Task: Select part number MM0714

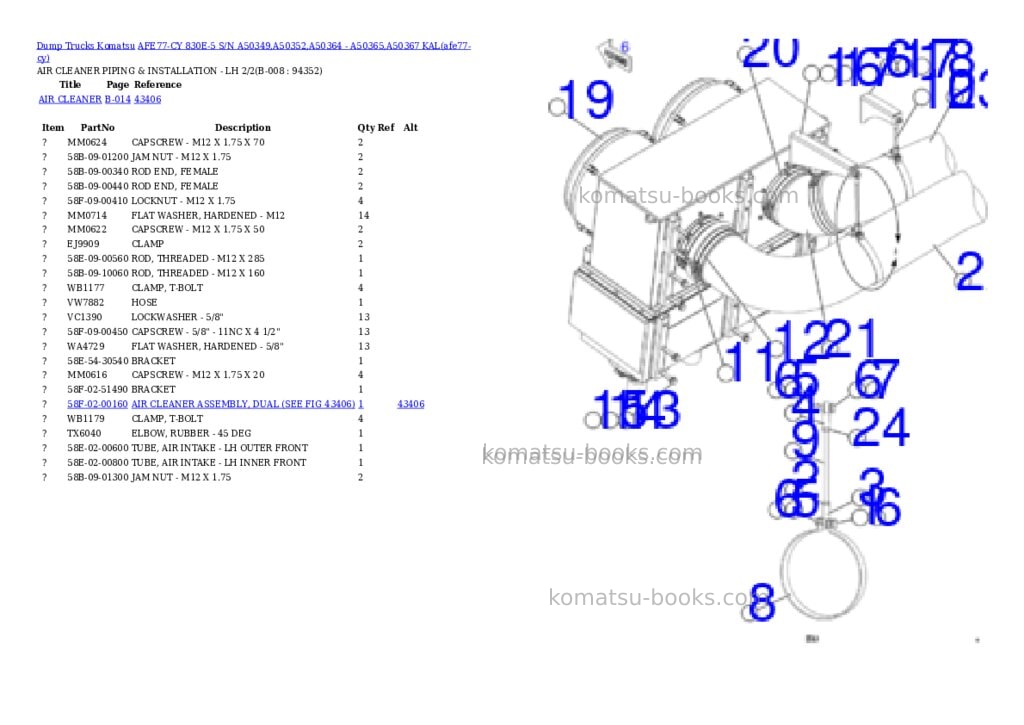Action: point(87,216)
